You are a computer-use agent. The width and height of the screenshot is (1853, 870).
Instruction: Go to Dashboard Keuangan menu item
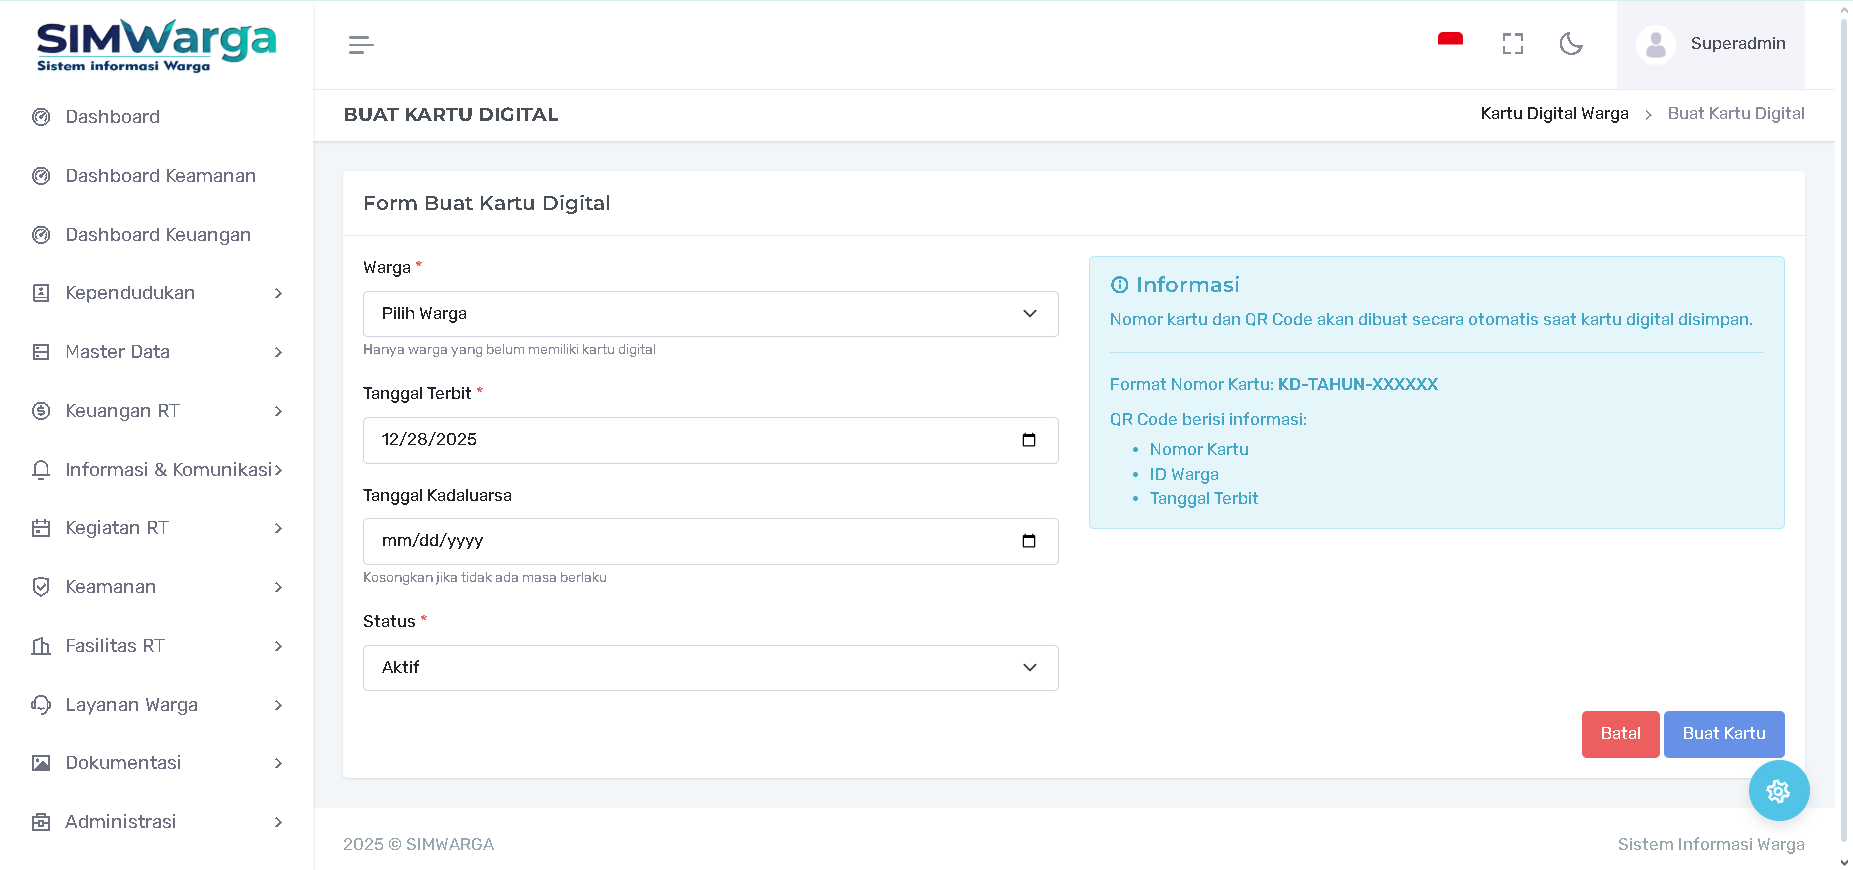tap(158, 235)
